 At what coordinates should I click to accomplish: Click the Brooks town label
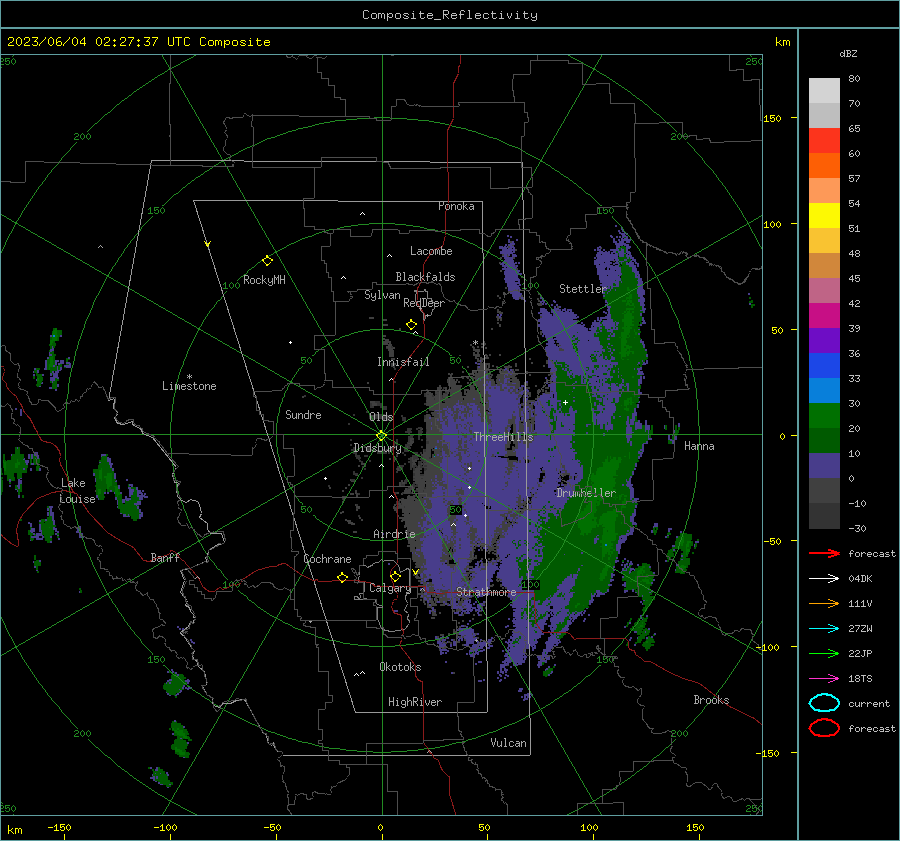(711, 700)
